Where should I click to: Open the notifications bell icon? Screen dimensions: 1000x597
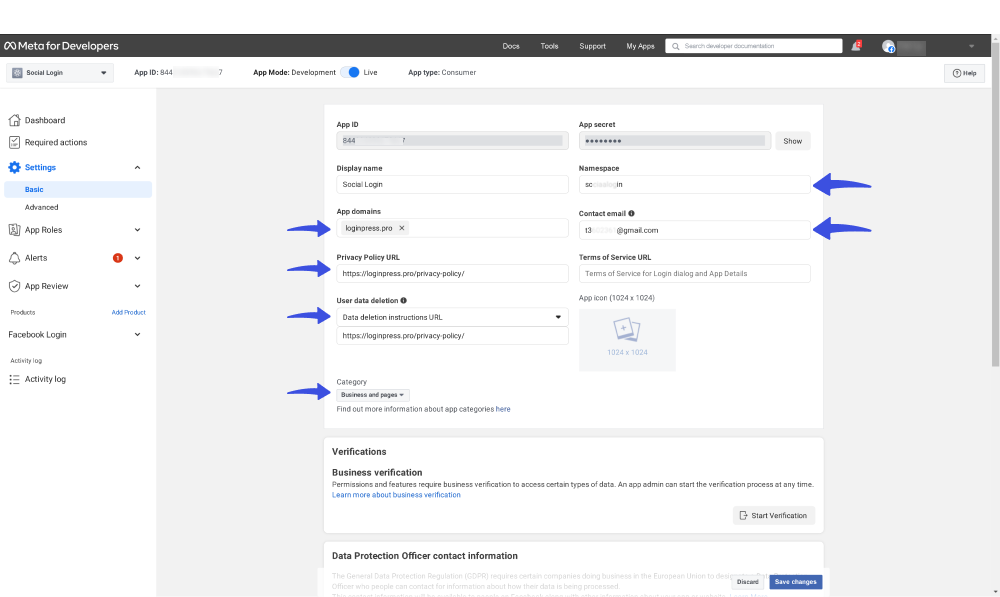pos(856,46)
